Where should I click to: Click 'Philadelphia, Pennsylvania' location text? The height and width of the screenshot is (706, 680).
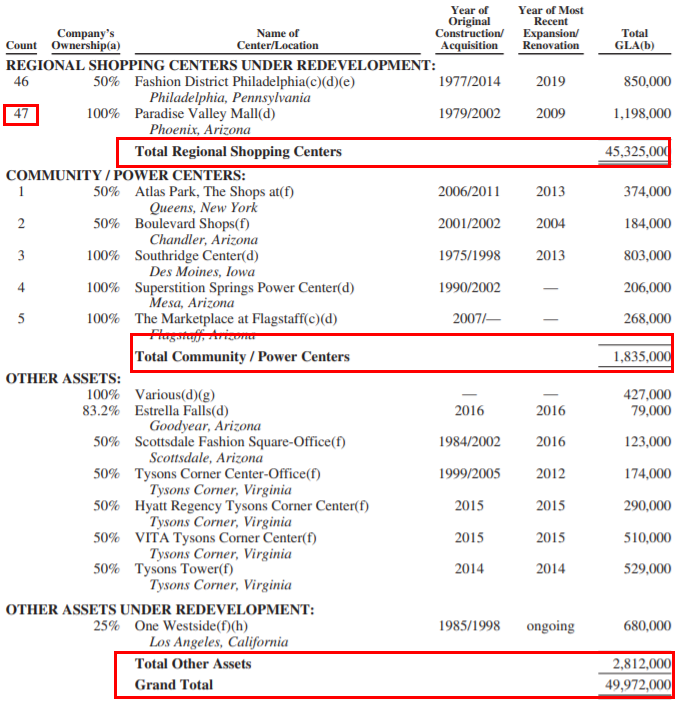(x=230, y=98)
